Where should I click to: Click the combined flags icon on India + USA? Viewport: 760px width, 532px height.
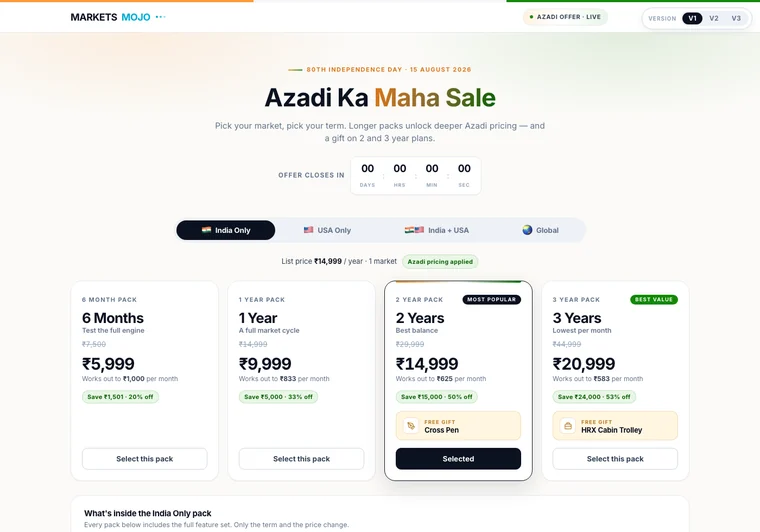pos(414,230)
